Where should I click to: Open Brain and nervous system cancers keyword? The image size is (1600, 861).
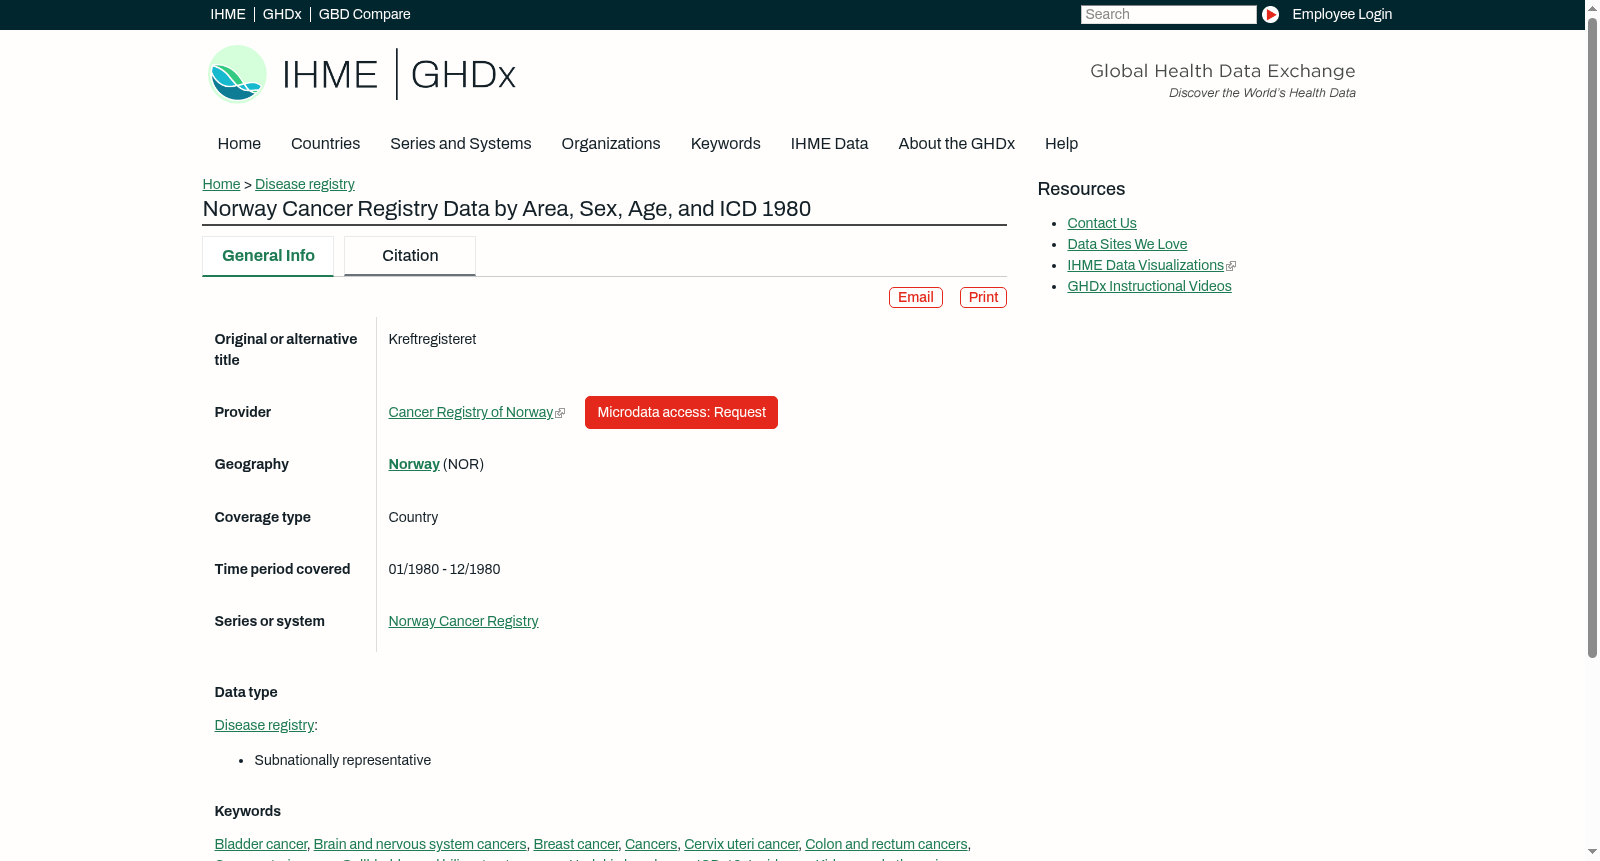click(420, 845)
